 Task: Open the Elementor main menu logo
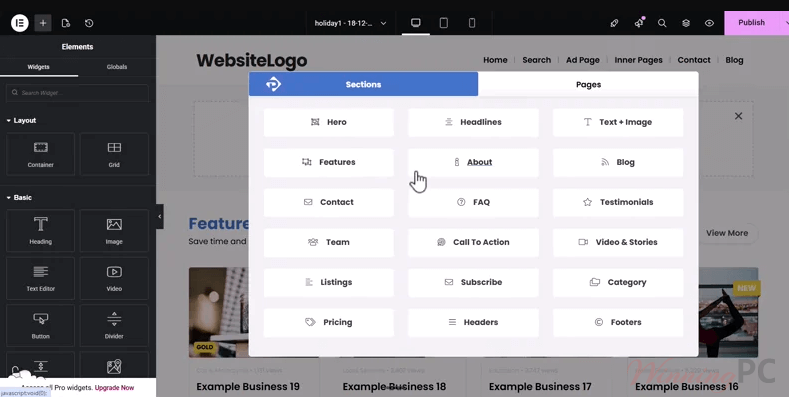click(20, 23)
